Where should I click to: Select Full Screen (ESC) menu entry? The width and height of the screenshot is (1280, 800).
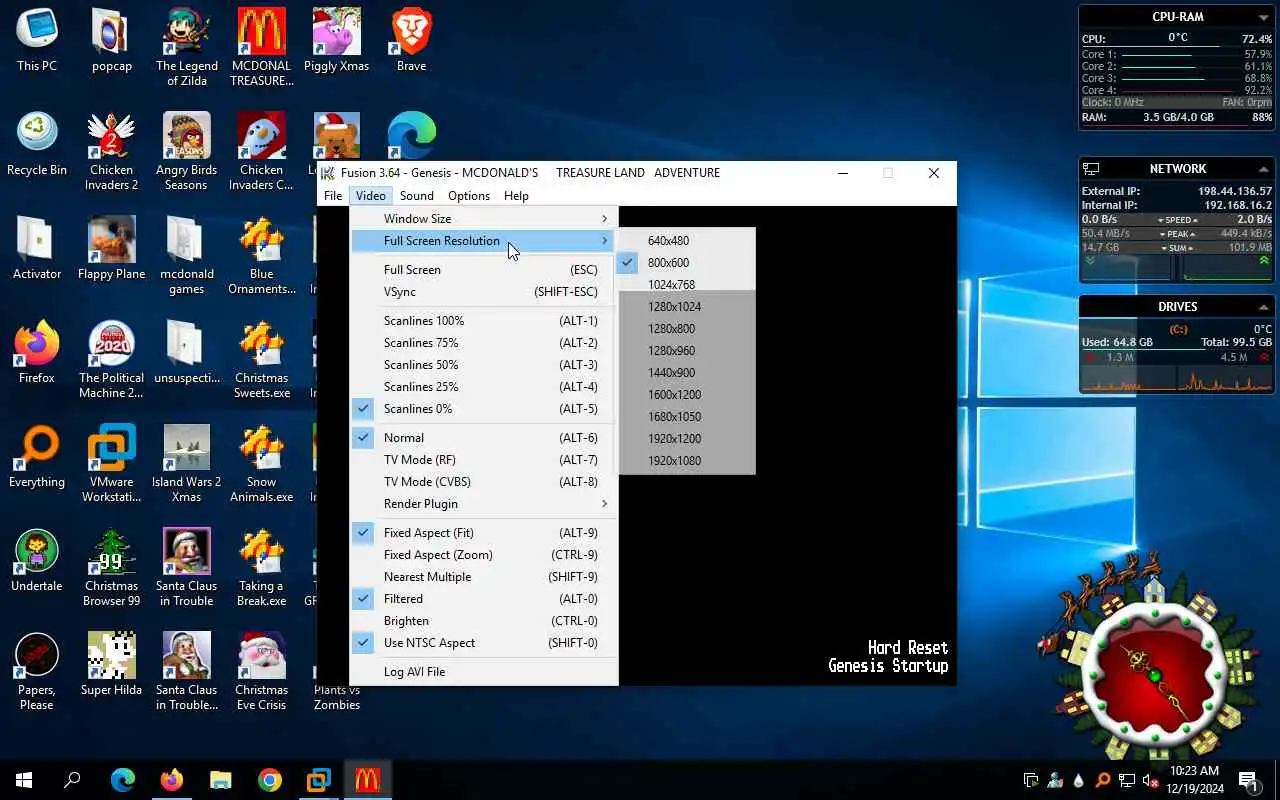tap(484, 270)
